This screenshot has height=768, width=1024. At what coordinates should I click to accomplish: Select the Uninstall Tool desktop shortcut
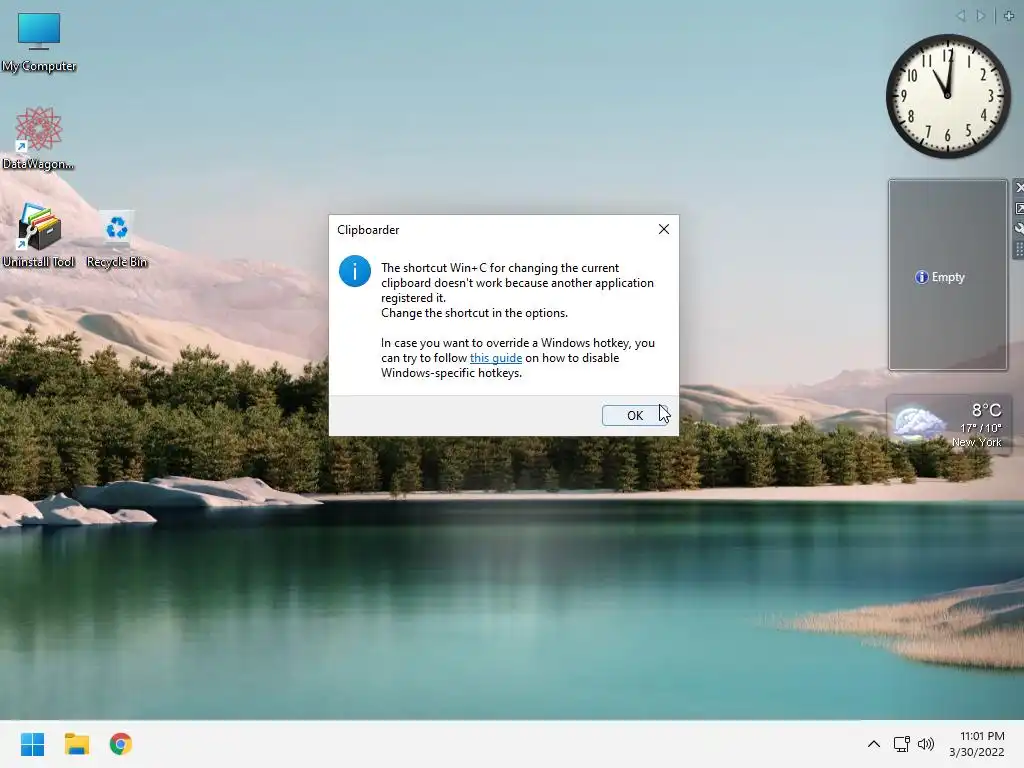click(39, 235)
